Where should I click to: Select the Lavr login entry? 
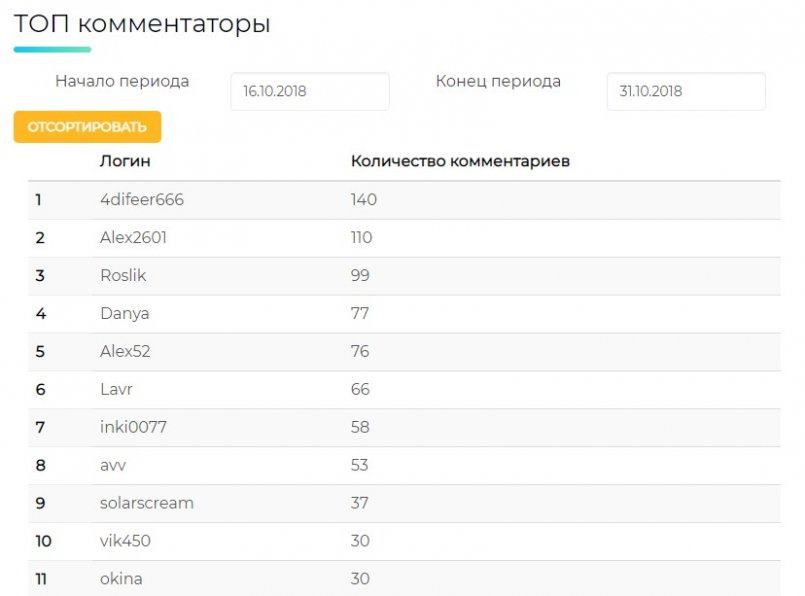tap(116, 390)
